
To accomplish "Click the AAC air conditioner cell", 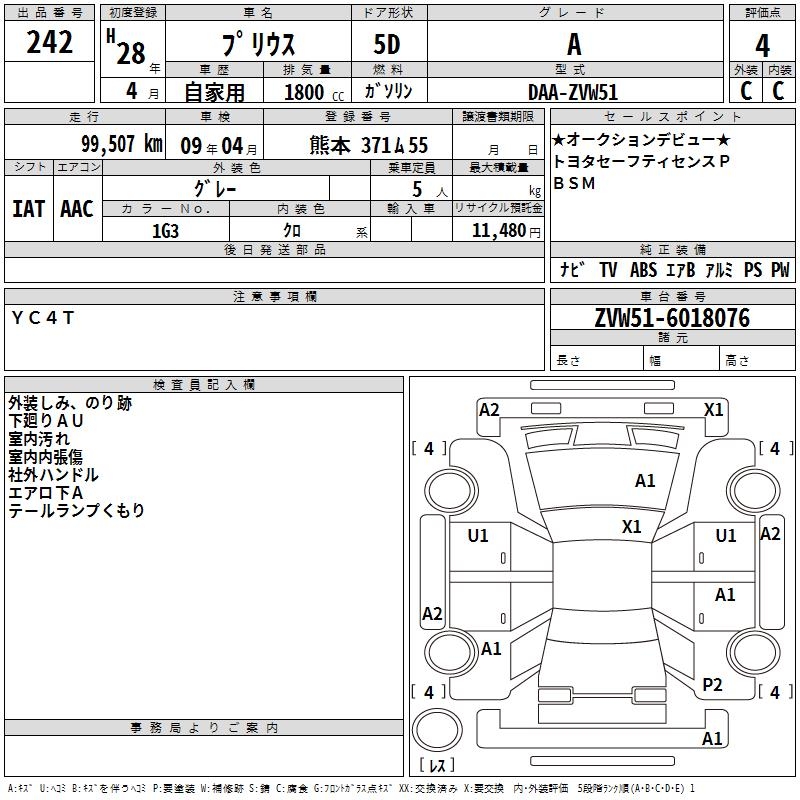I will tap(77, 208).
